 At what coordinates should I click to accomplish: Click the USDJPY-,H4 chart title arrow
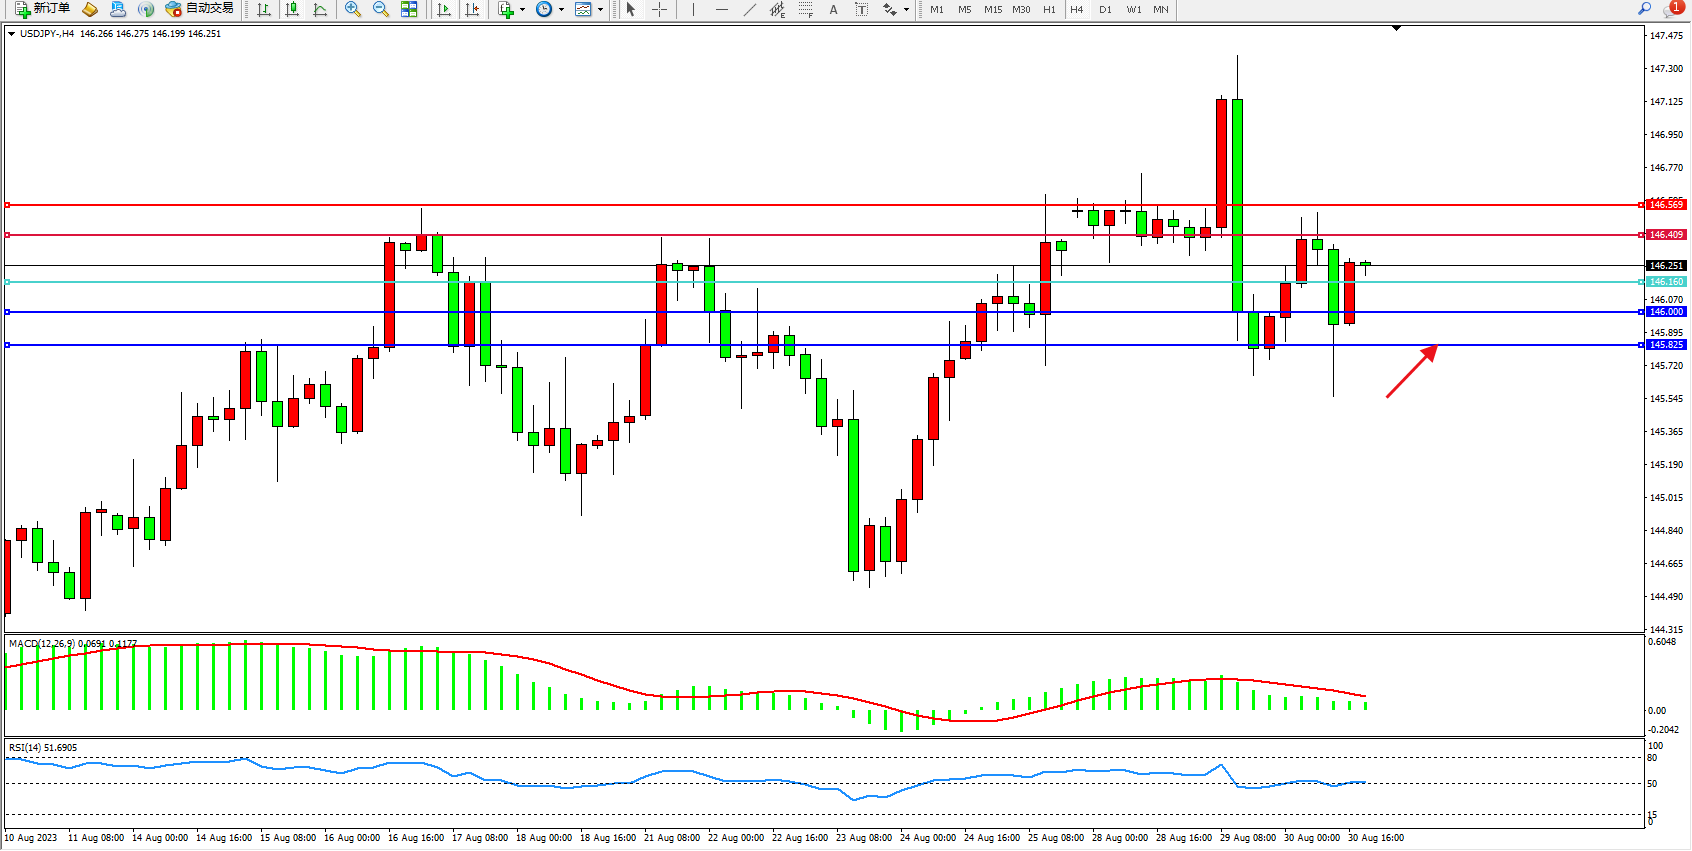pos(11,34)
